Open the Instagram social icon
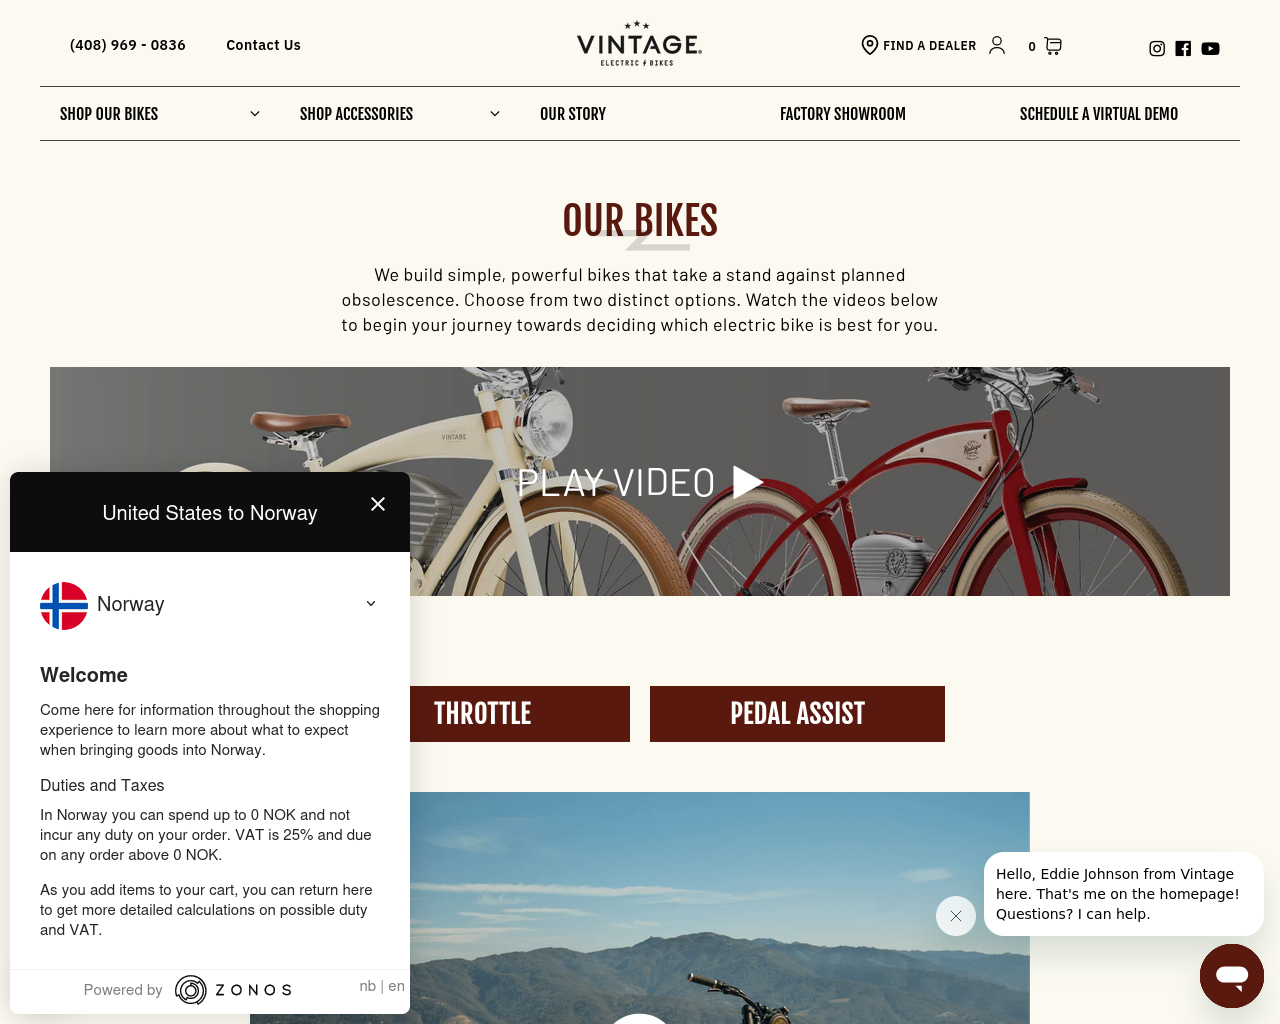The width and height of the screenshot is (1280, 1024). pyautogui.click(x=1157, y=48)
